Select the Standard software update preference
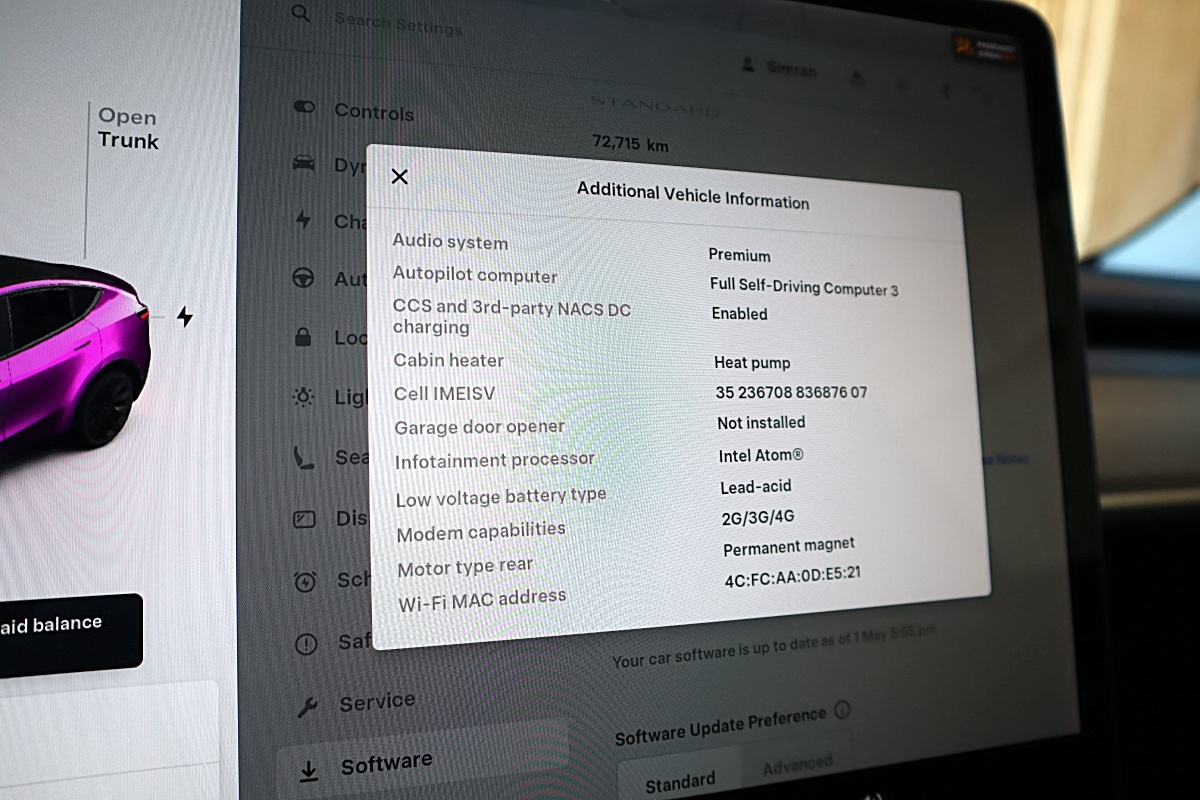The height and width of the screenshot is (800, 1200). click(x=679, y=782)
